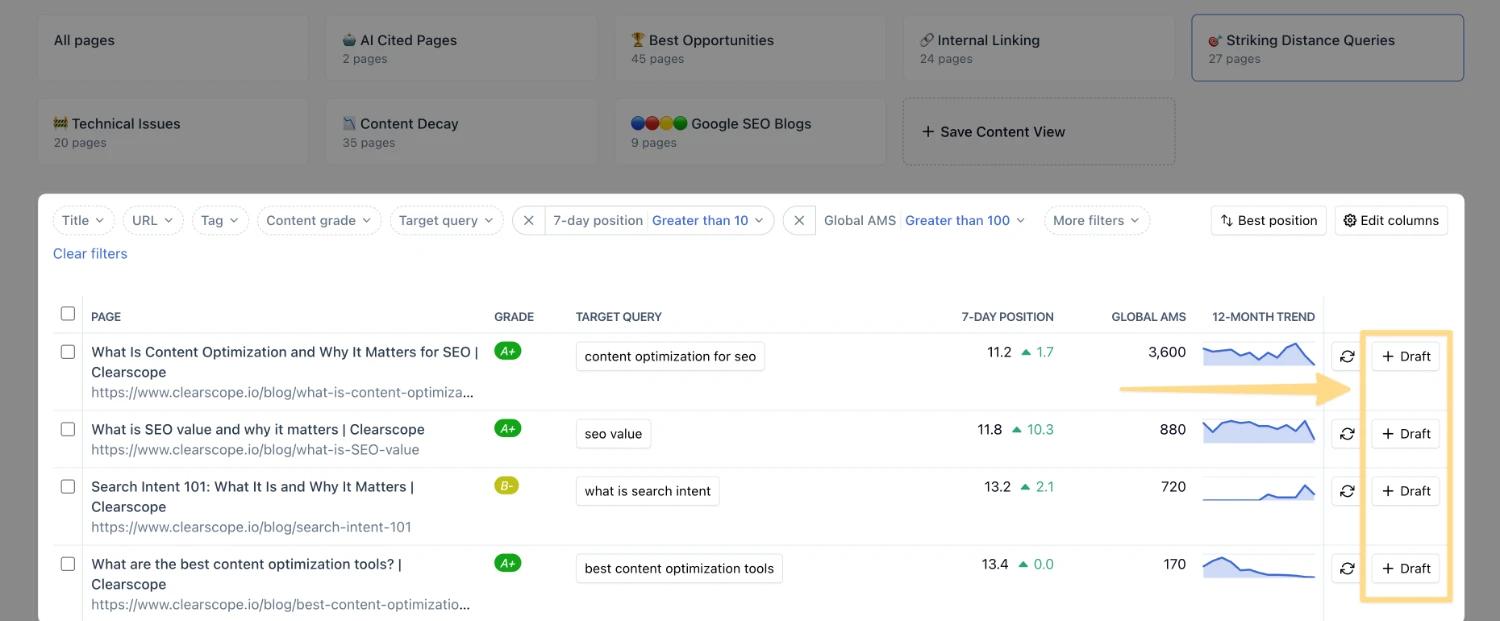Check the Search Intent 101 row checkbox
Viewport: 1500px width, 621px height.
click(x=68, y=487)
